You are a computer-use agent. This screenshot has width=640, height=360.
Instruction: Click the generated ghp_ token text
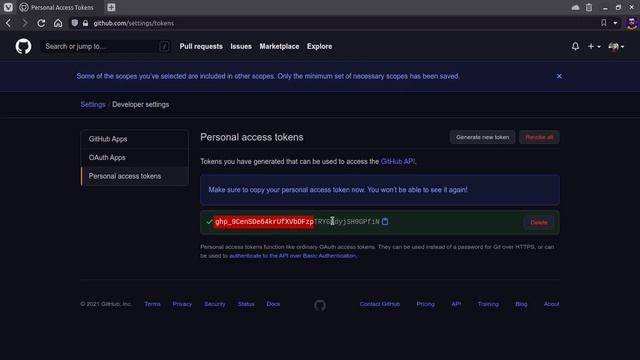pos(297,222)
